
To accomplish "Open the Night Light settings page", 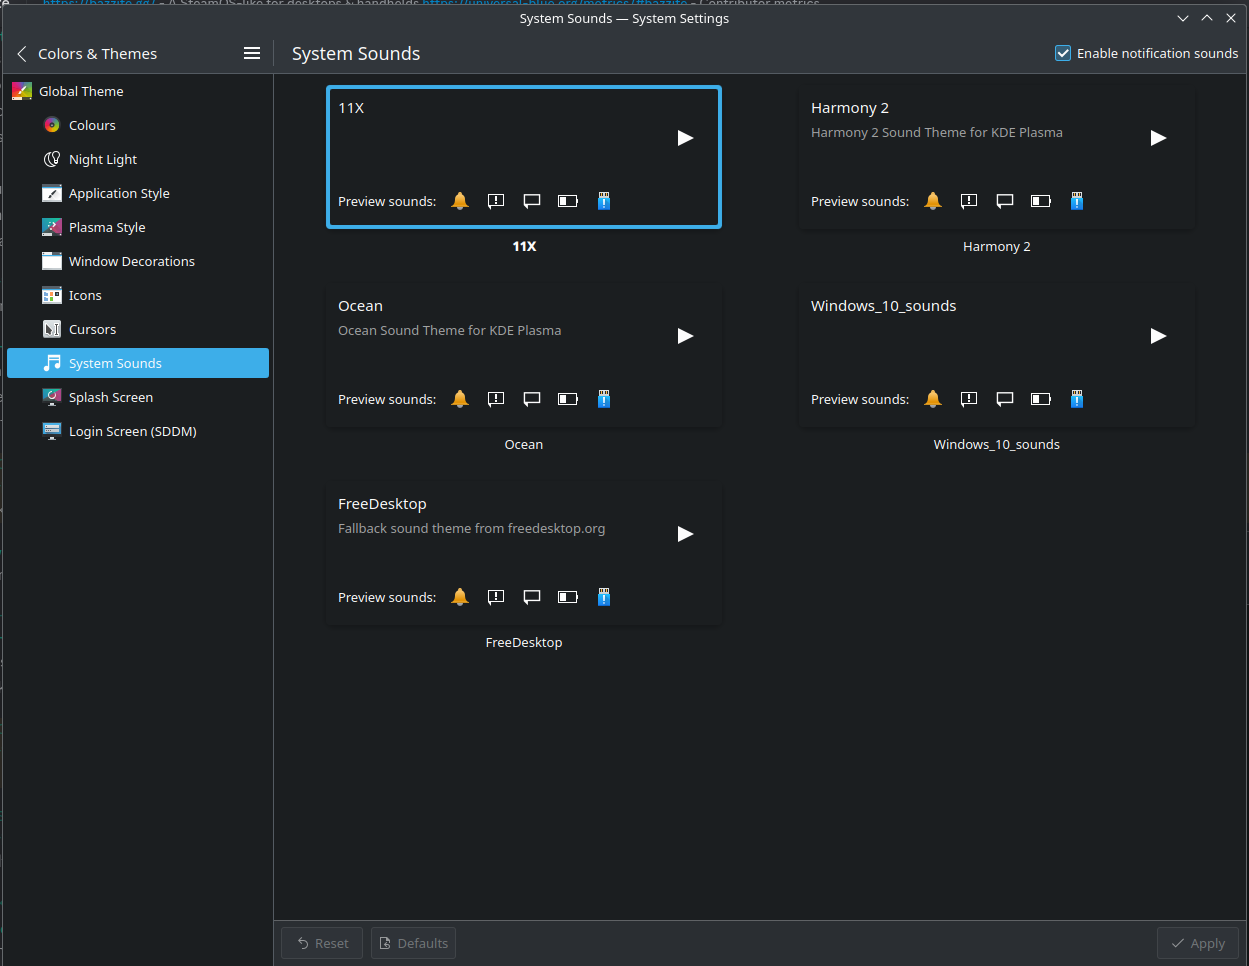I will click(x=102, y=159).
